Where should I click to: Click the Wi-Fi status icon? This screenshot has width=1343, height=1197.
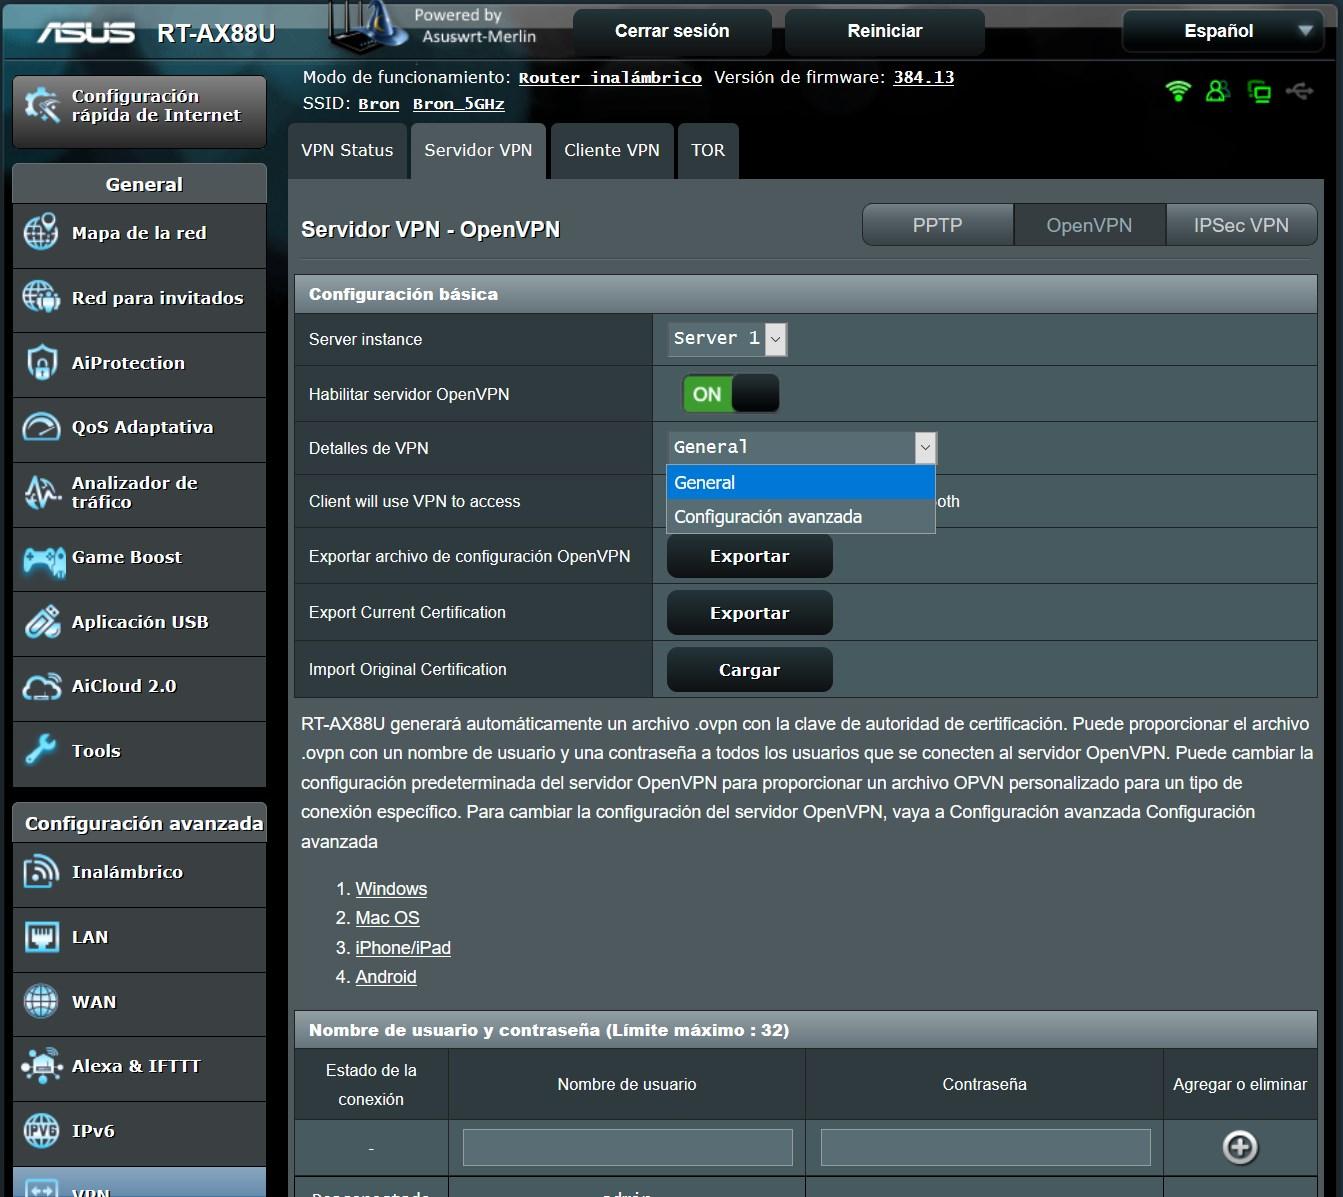pyautogui.click(x=1178, y=92)
